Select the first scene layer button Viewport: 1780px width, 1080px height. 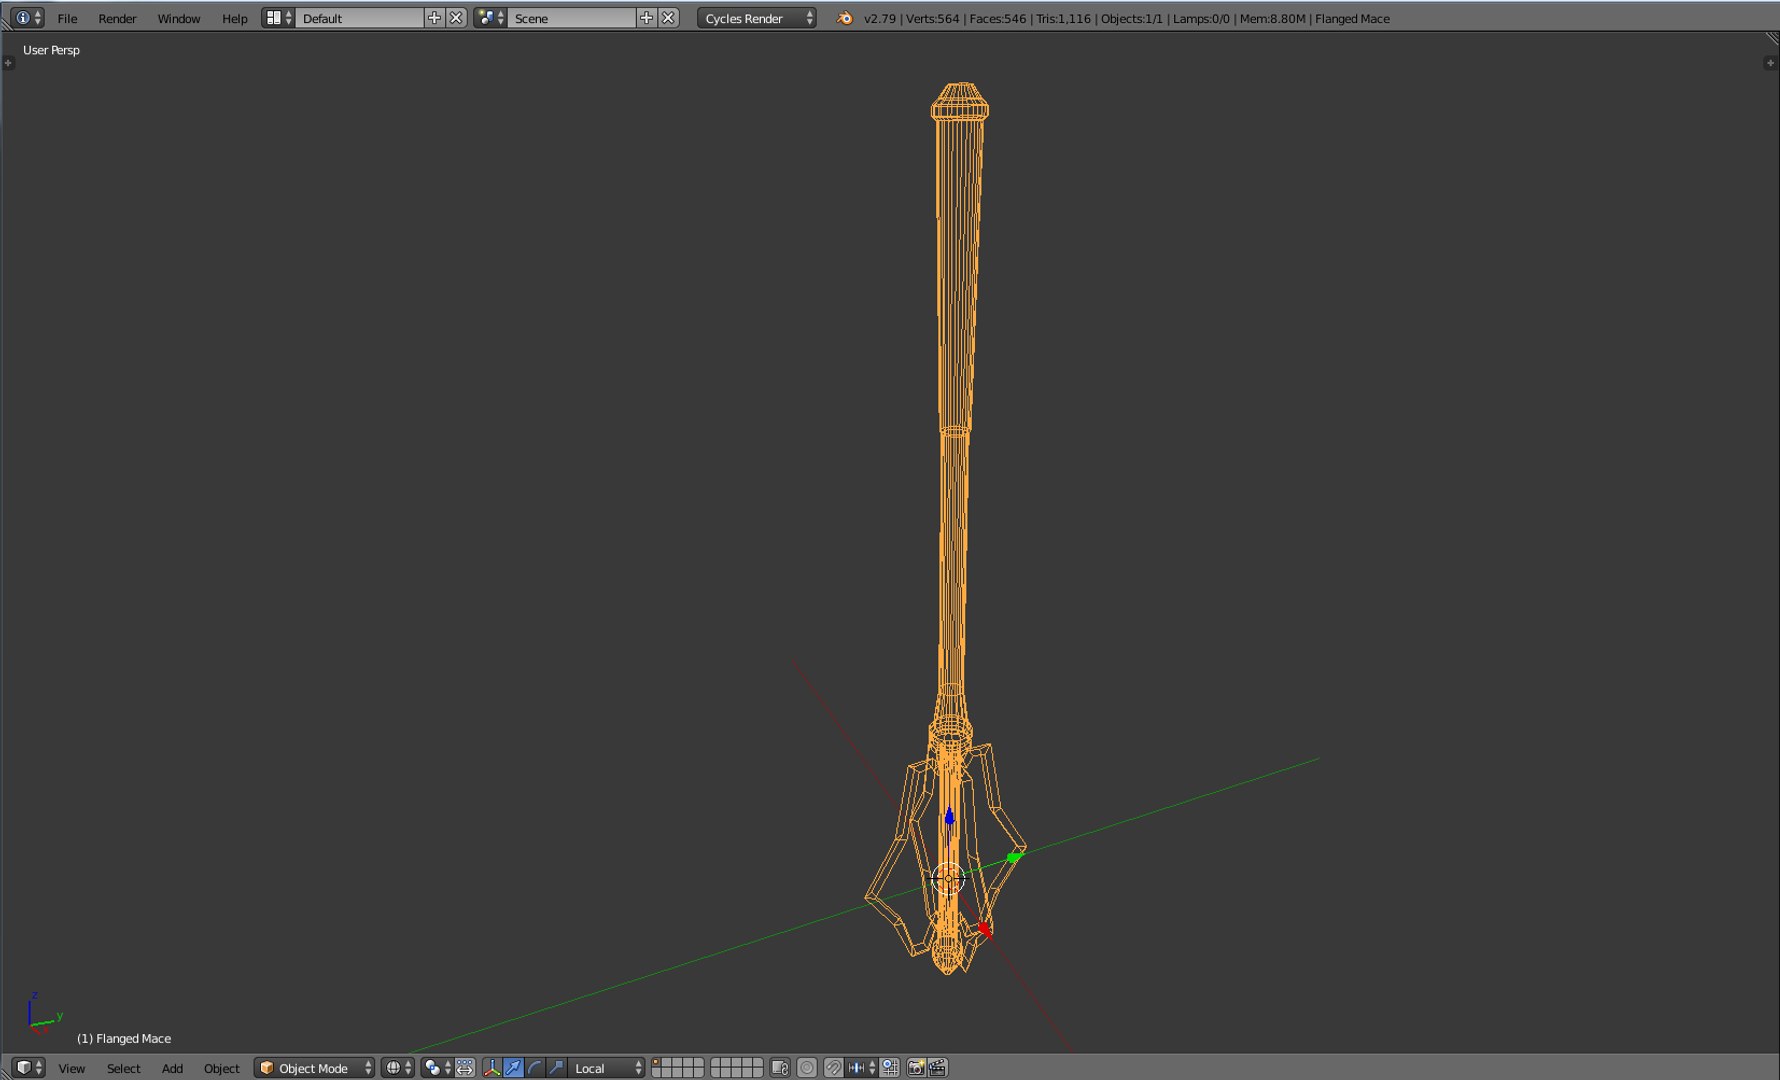click(656, 1063)
